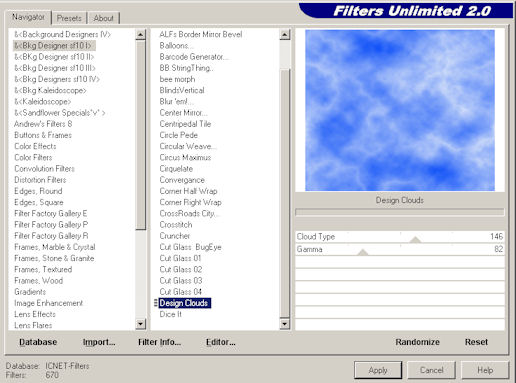Screen dimensions: 516x383
Task: Choose Circus Maximus filter
Action: point(185,157)
